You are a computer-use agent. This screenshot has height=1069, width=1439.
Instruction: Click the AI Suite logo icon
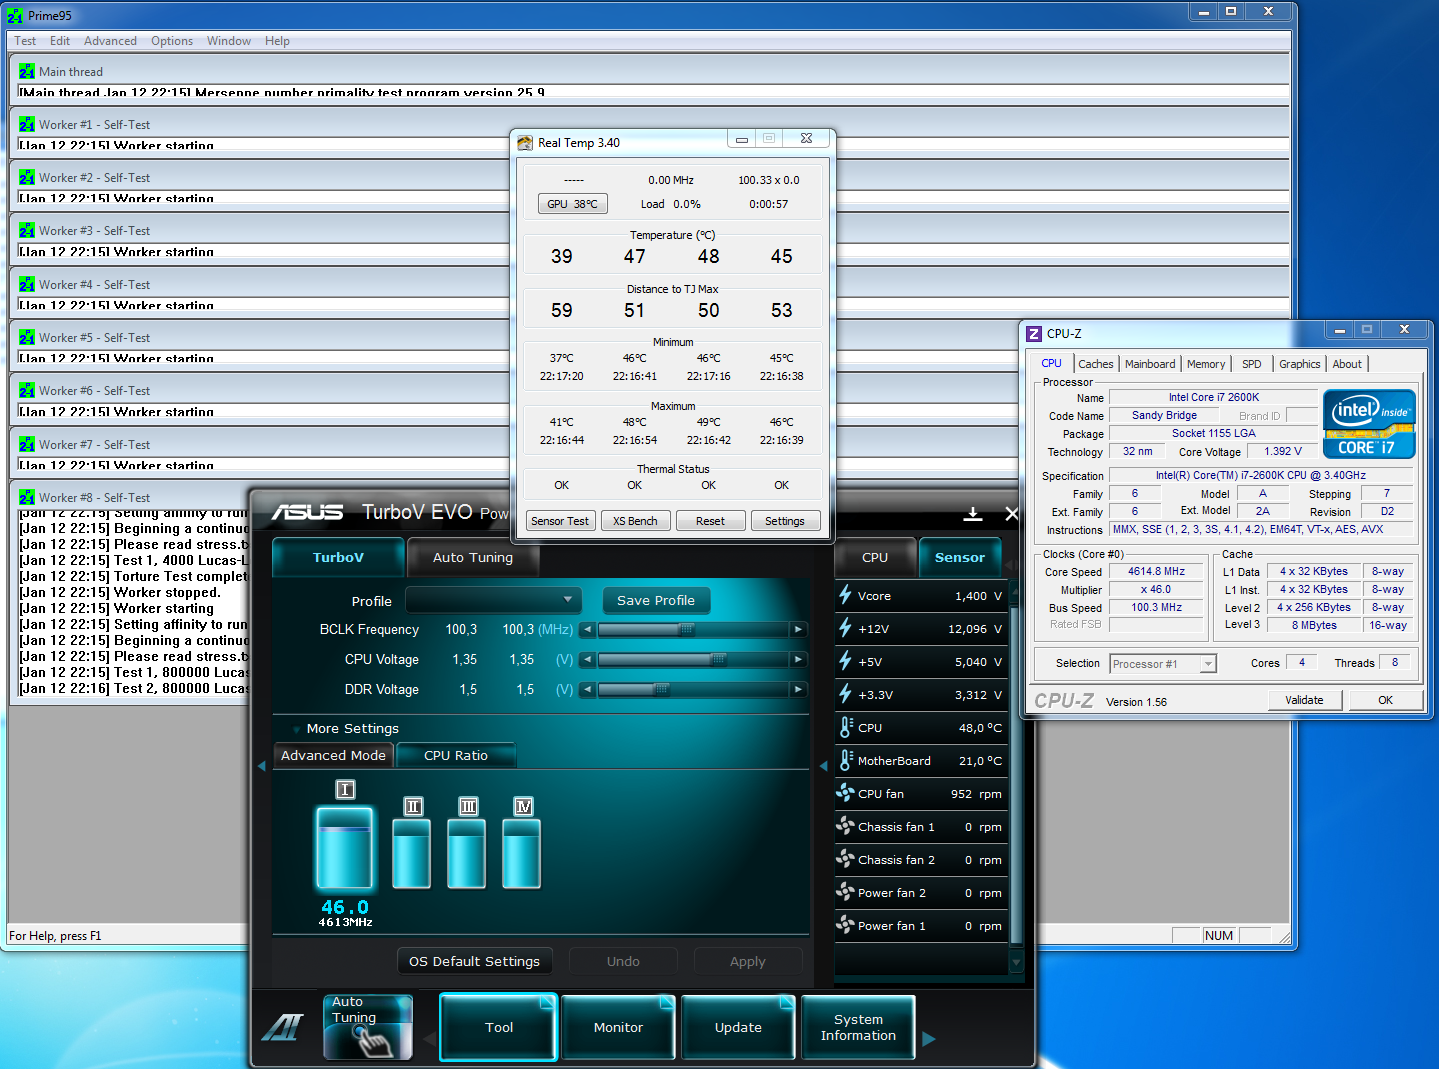282,1027
